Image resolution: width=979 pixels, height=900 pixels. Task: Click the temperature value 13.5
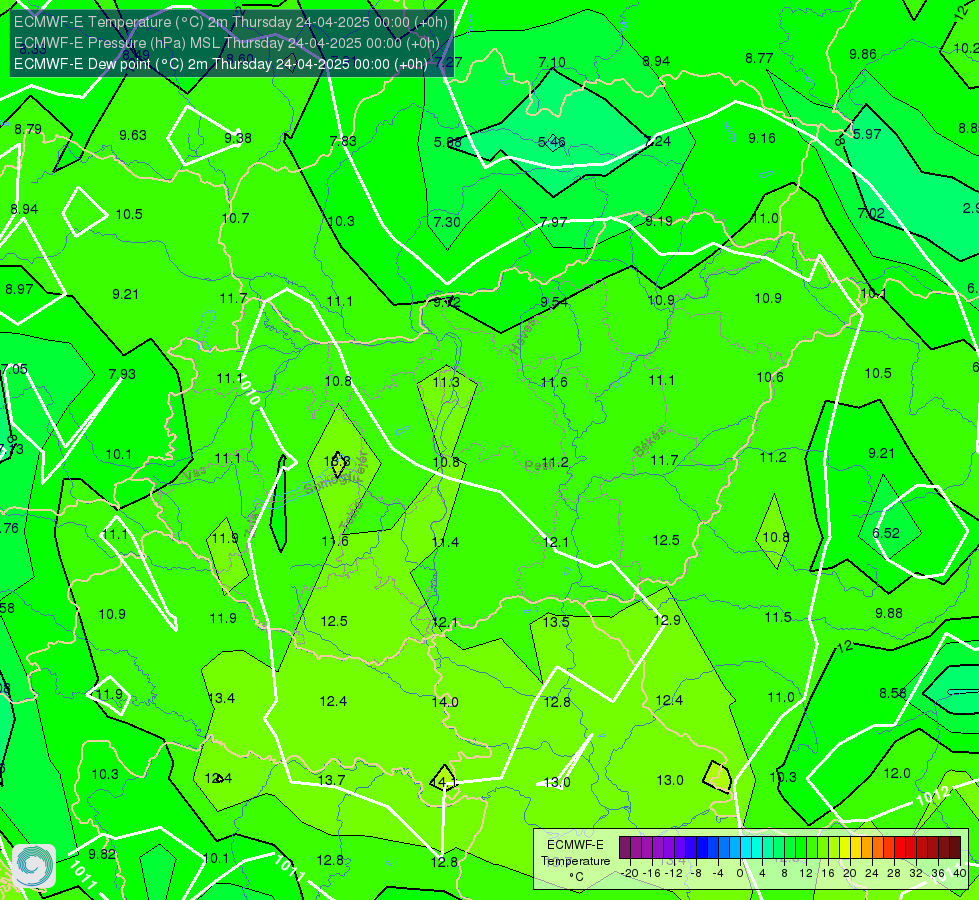tap(556, 622)
